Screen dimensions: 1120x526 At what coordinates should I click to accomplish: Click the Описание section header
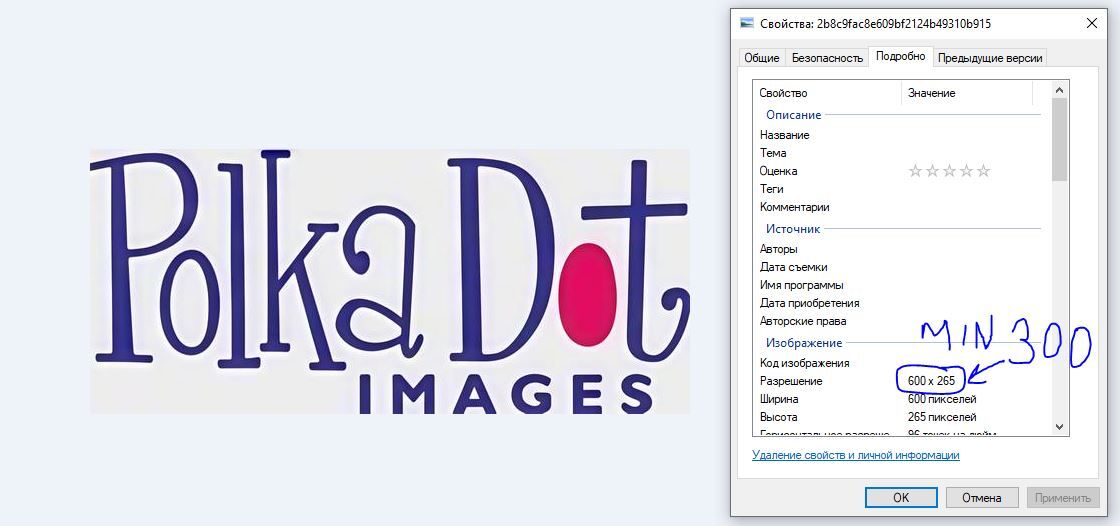click(794, 115)
